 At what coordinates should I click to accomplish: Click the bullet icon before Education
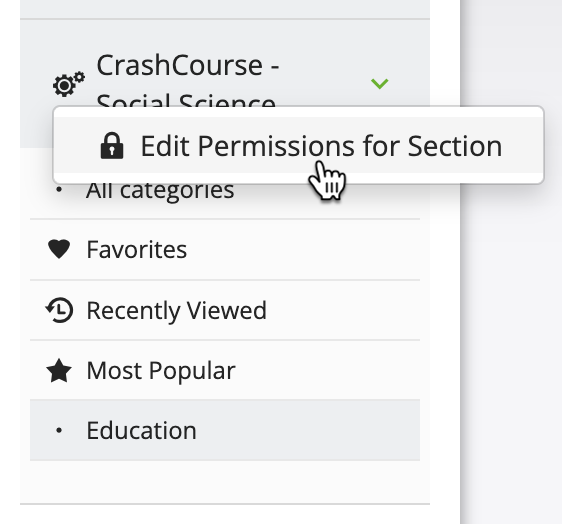pos(59,430)
